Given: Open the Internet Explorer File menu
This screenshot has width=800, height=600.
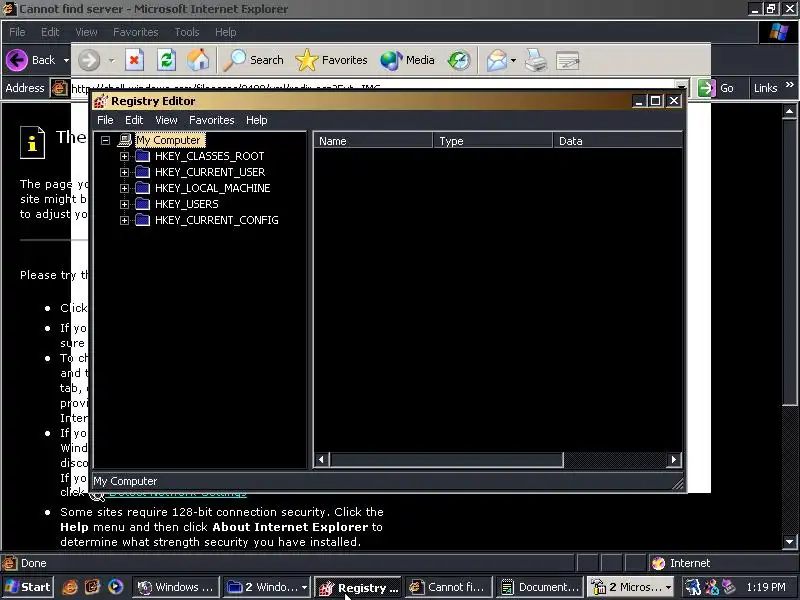Looking at the screenshot, I should (x=17, y=32).
